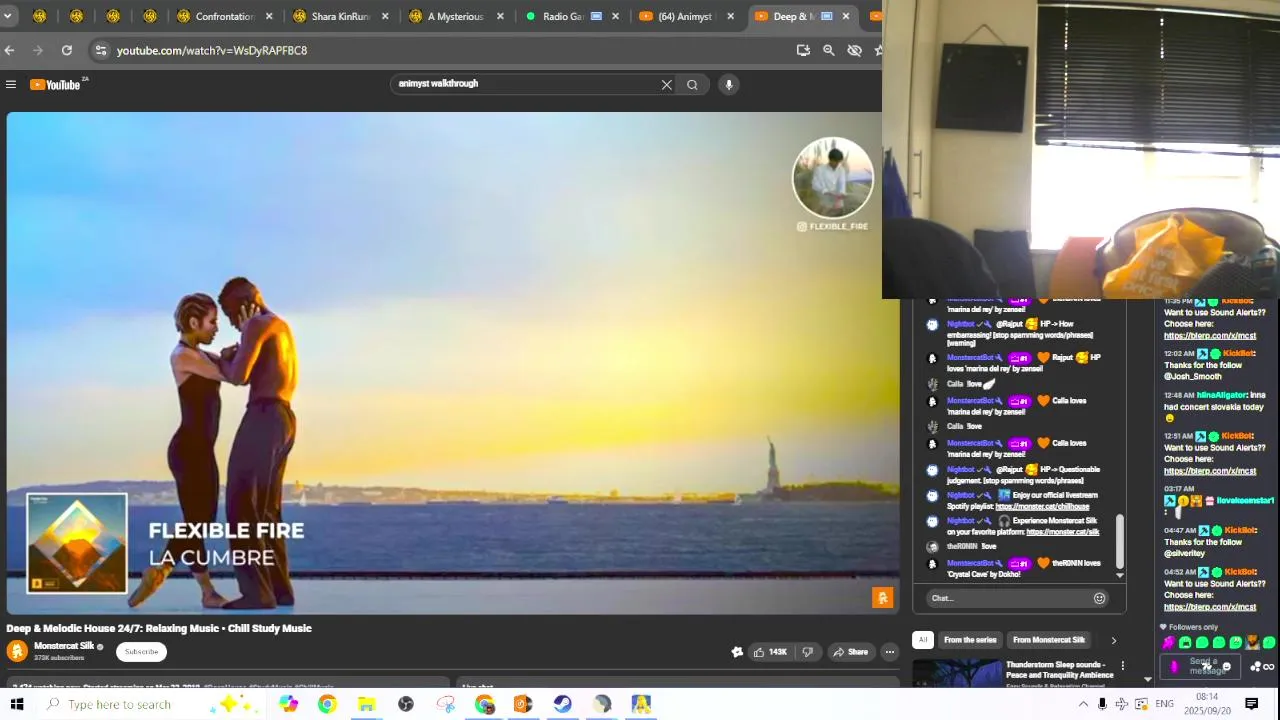Click the YouTube live chat message input
Viewport: 1280px width, 720px height.
(1008, 598)
